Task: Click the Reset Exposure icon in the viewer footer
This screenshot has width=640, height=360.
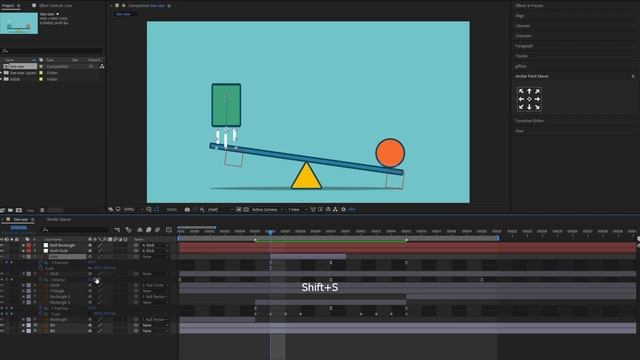Action: tap(343, 209)
